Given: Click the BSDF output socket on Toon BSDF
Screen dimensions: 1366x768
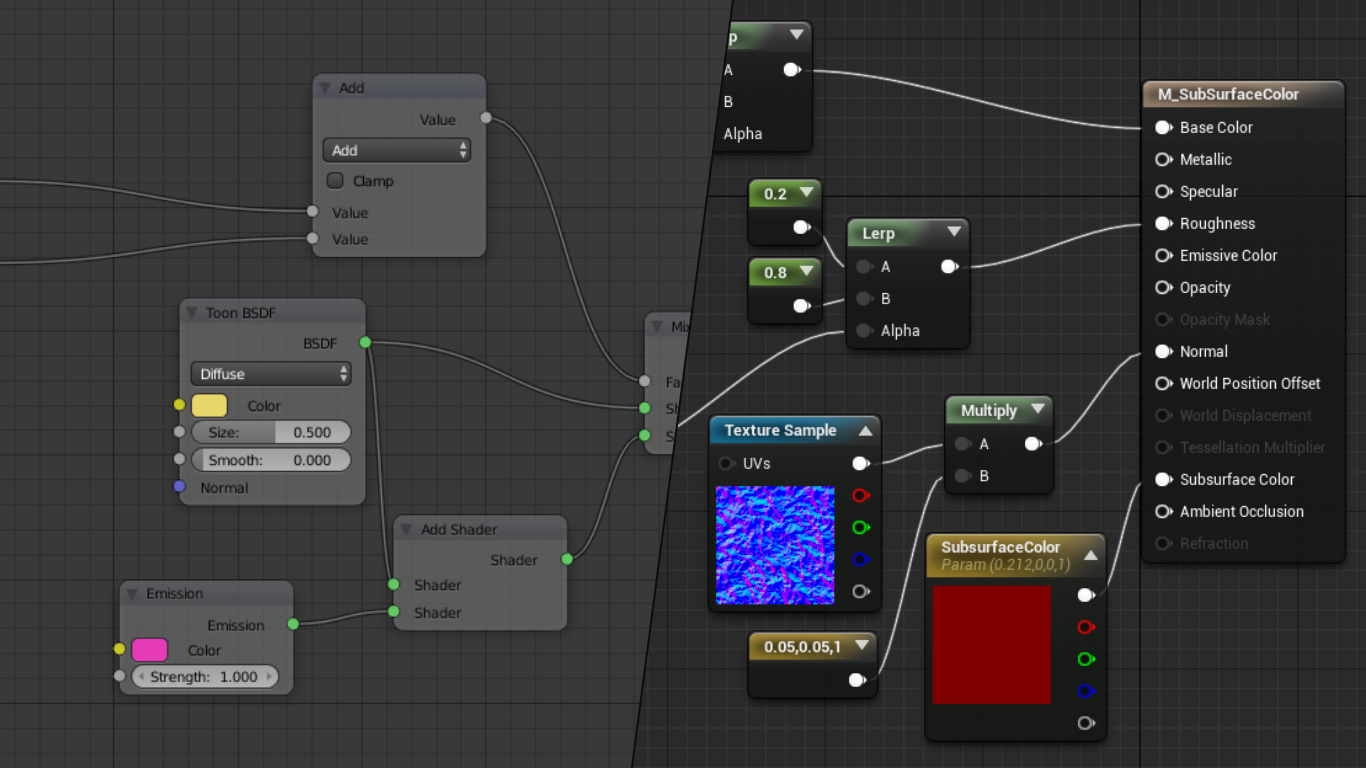Looking at the screenshot, I should pos(365,342).
